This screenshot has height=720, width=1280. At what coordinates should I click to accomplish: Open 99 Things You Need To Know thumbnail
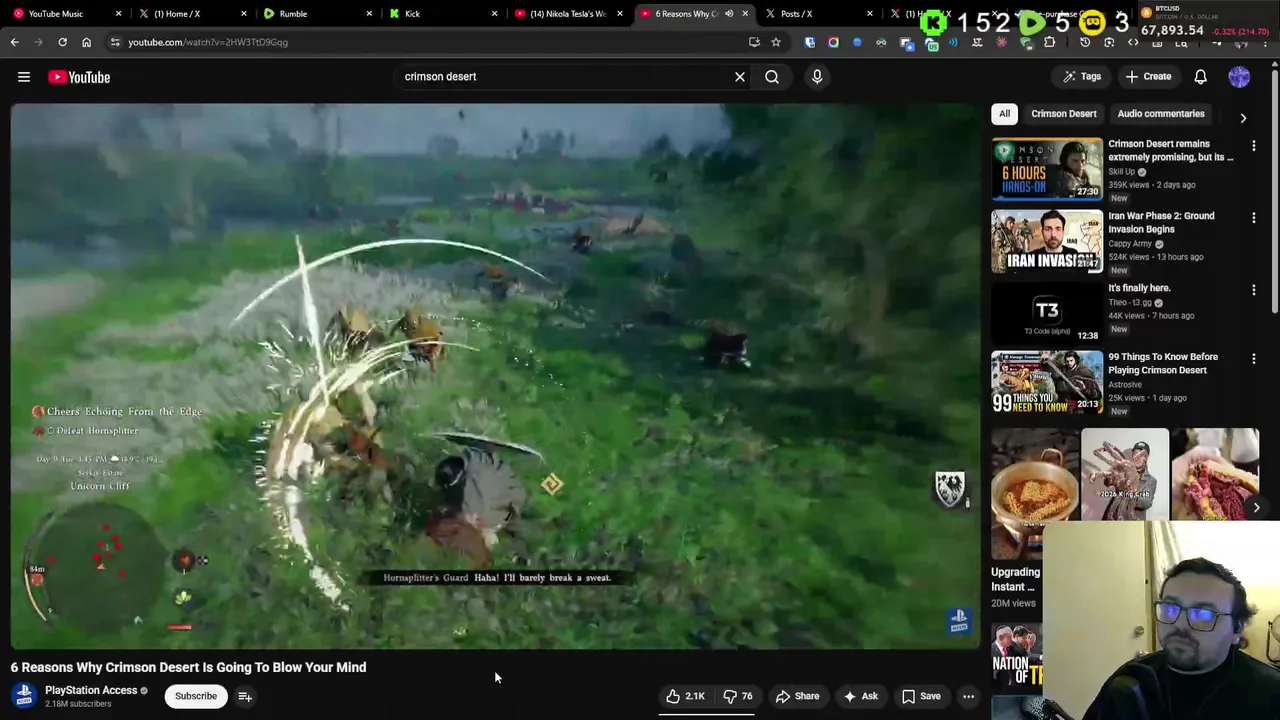tap(1047, 382)
